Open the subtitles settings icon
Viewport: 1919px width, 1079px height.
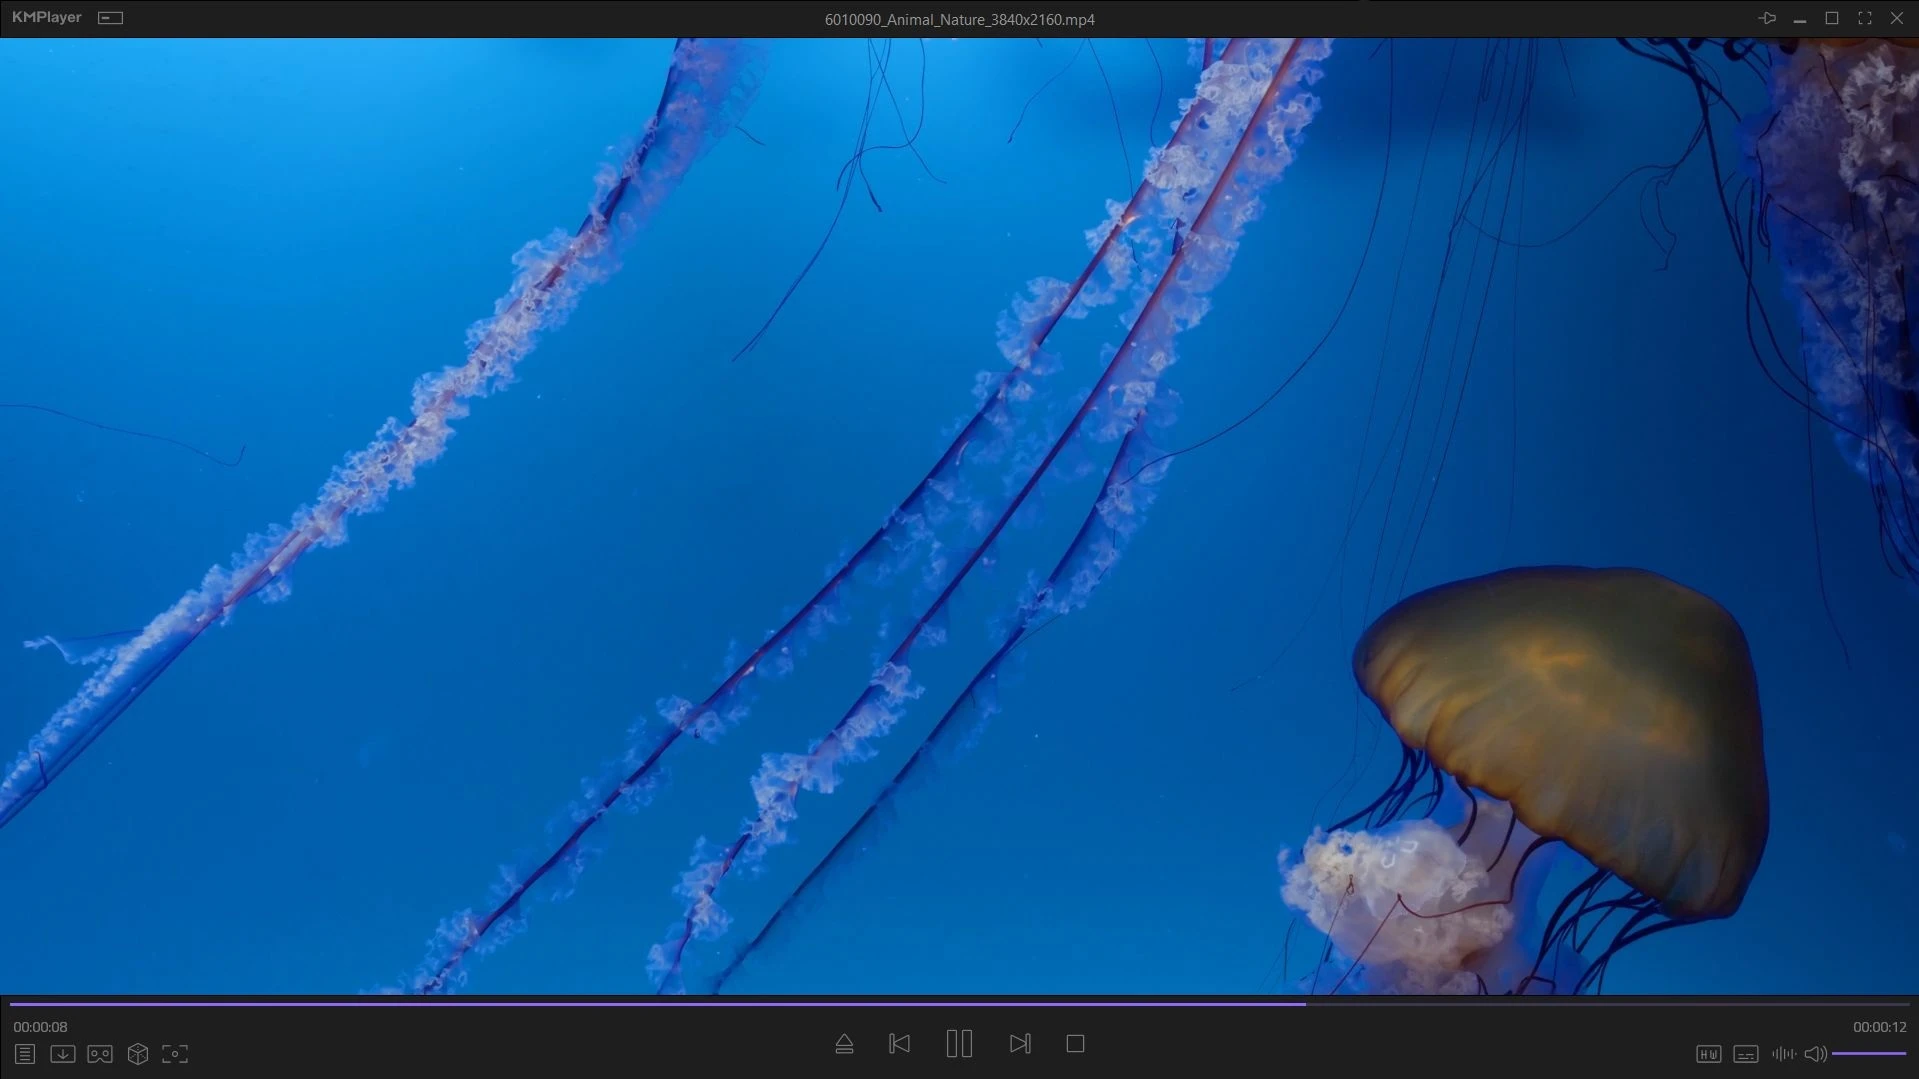1746,1054
